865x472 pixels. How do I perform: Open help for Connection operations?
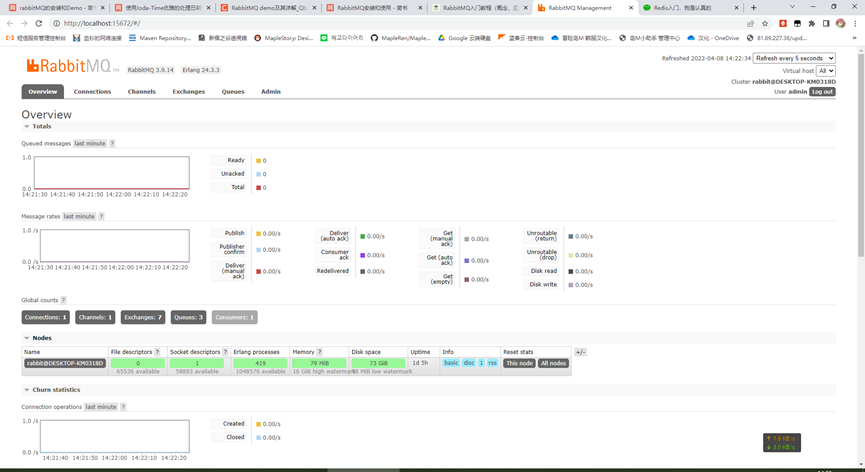coord(123,407)
